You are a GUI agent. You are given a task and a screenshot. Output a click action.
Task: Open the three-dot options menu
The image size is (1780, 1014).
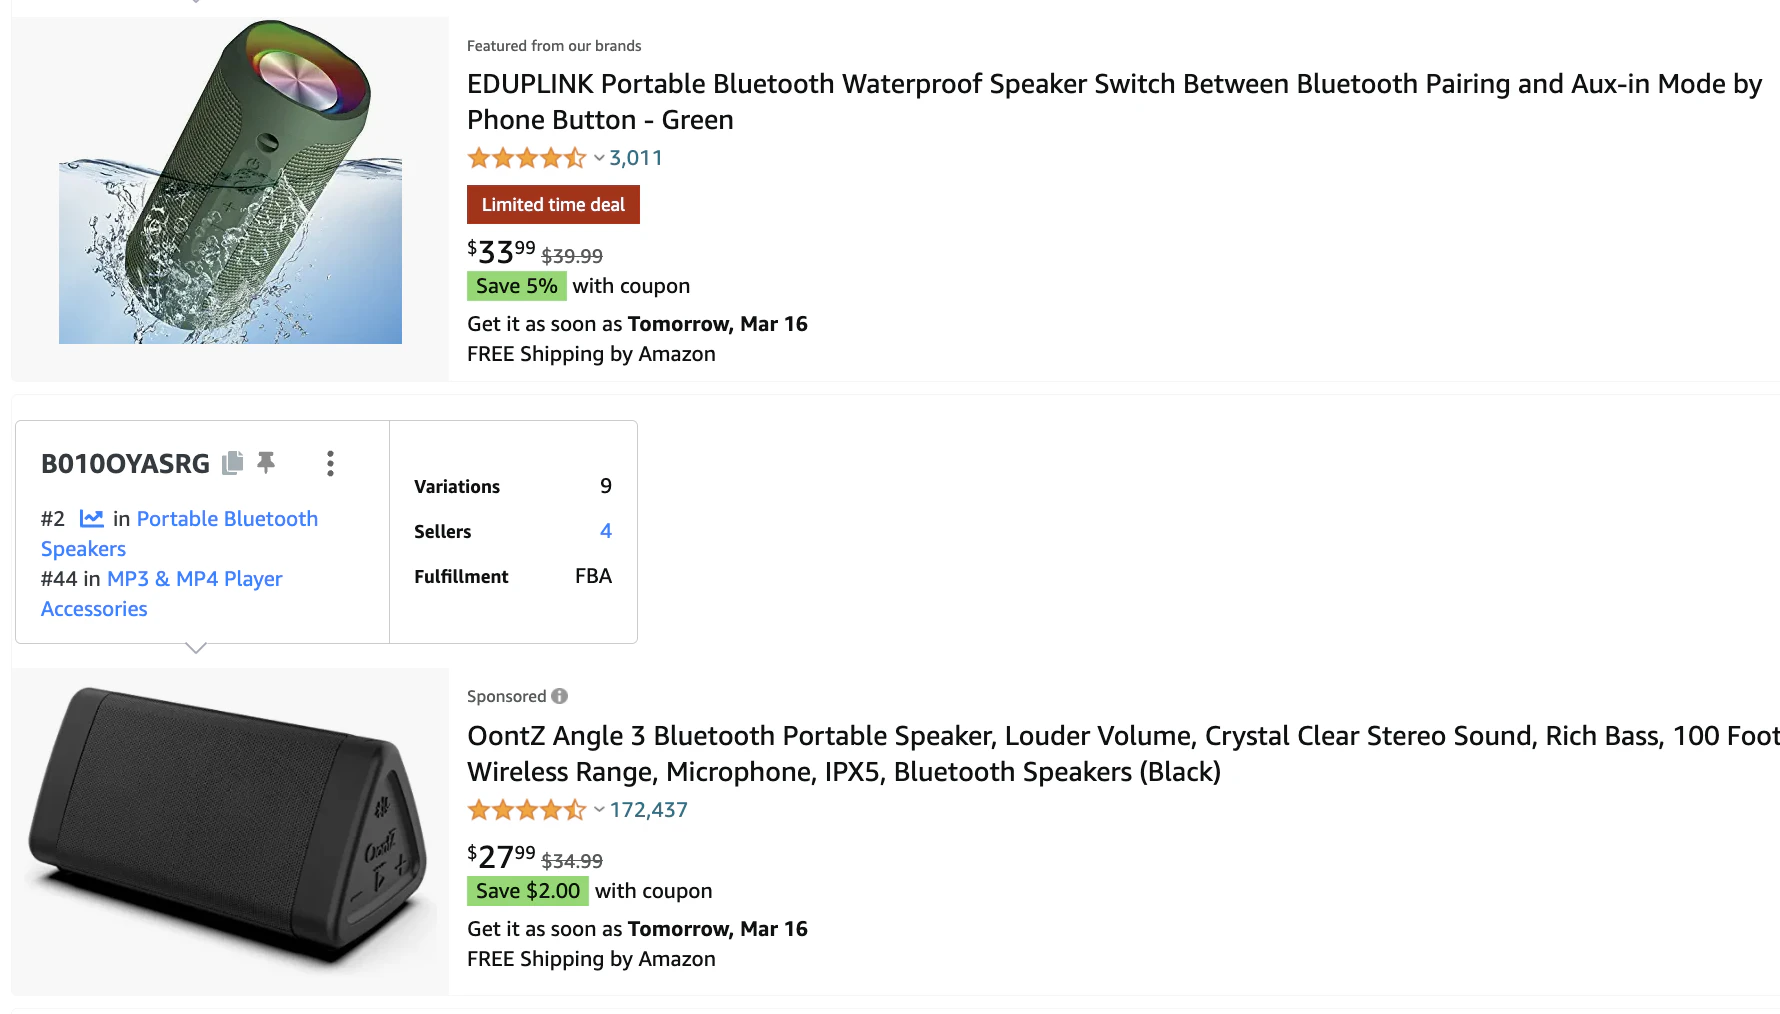(x=330, y=463)
